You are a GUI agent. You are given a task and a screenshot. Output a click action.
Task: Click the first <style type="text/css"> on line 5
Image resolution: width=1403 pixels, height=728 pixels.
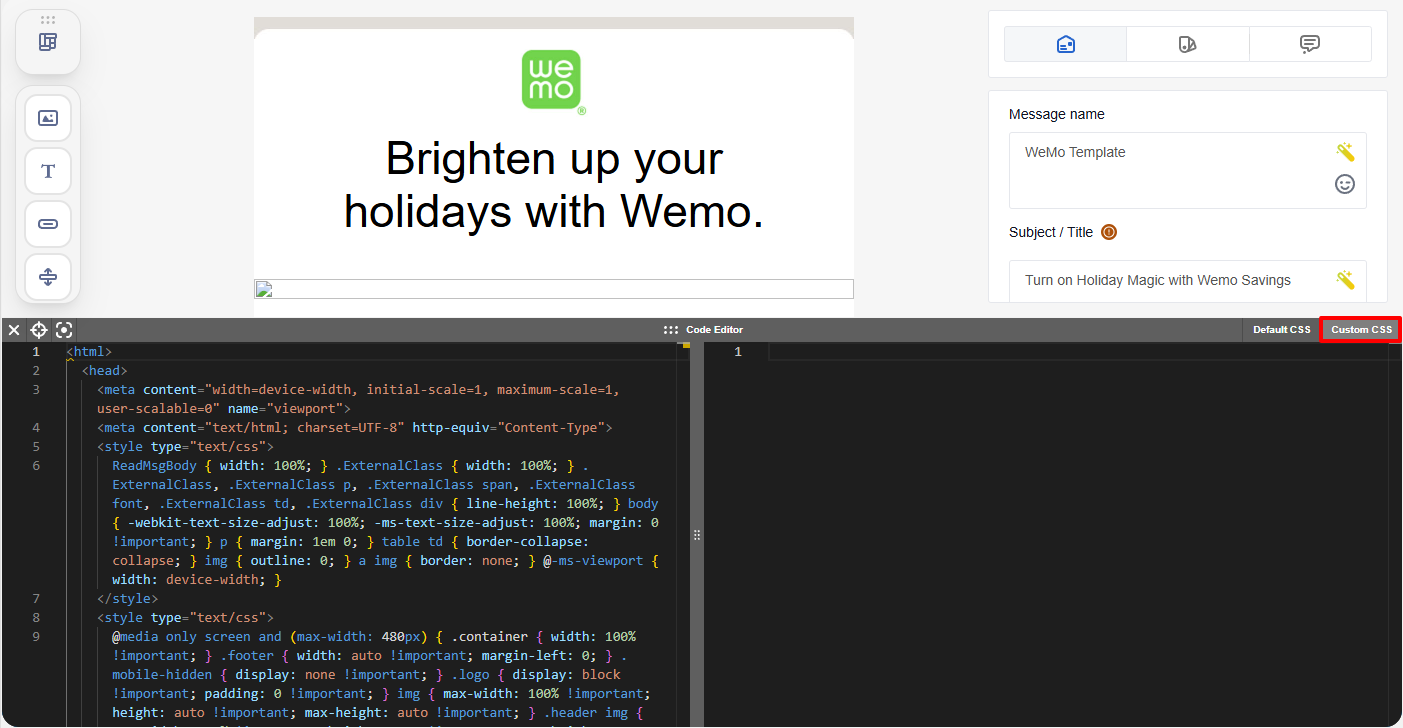point(185,447)
